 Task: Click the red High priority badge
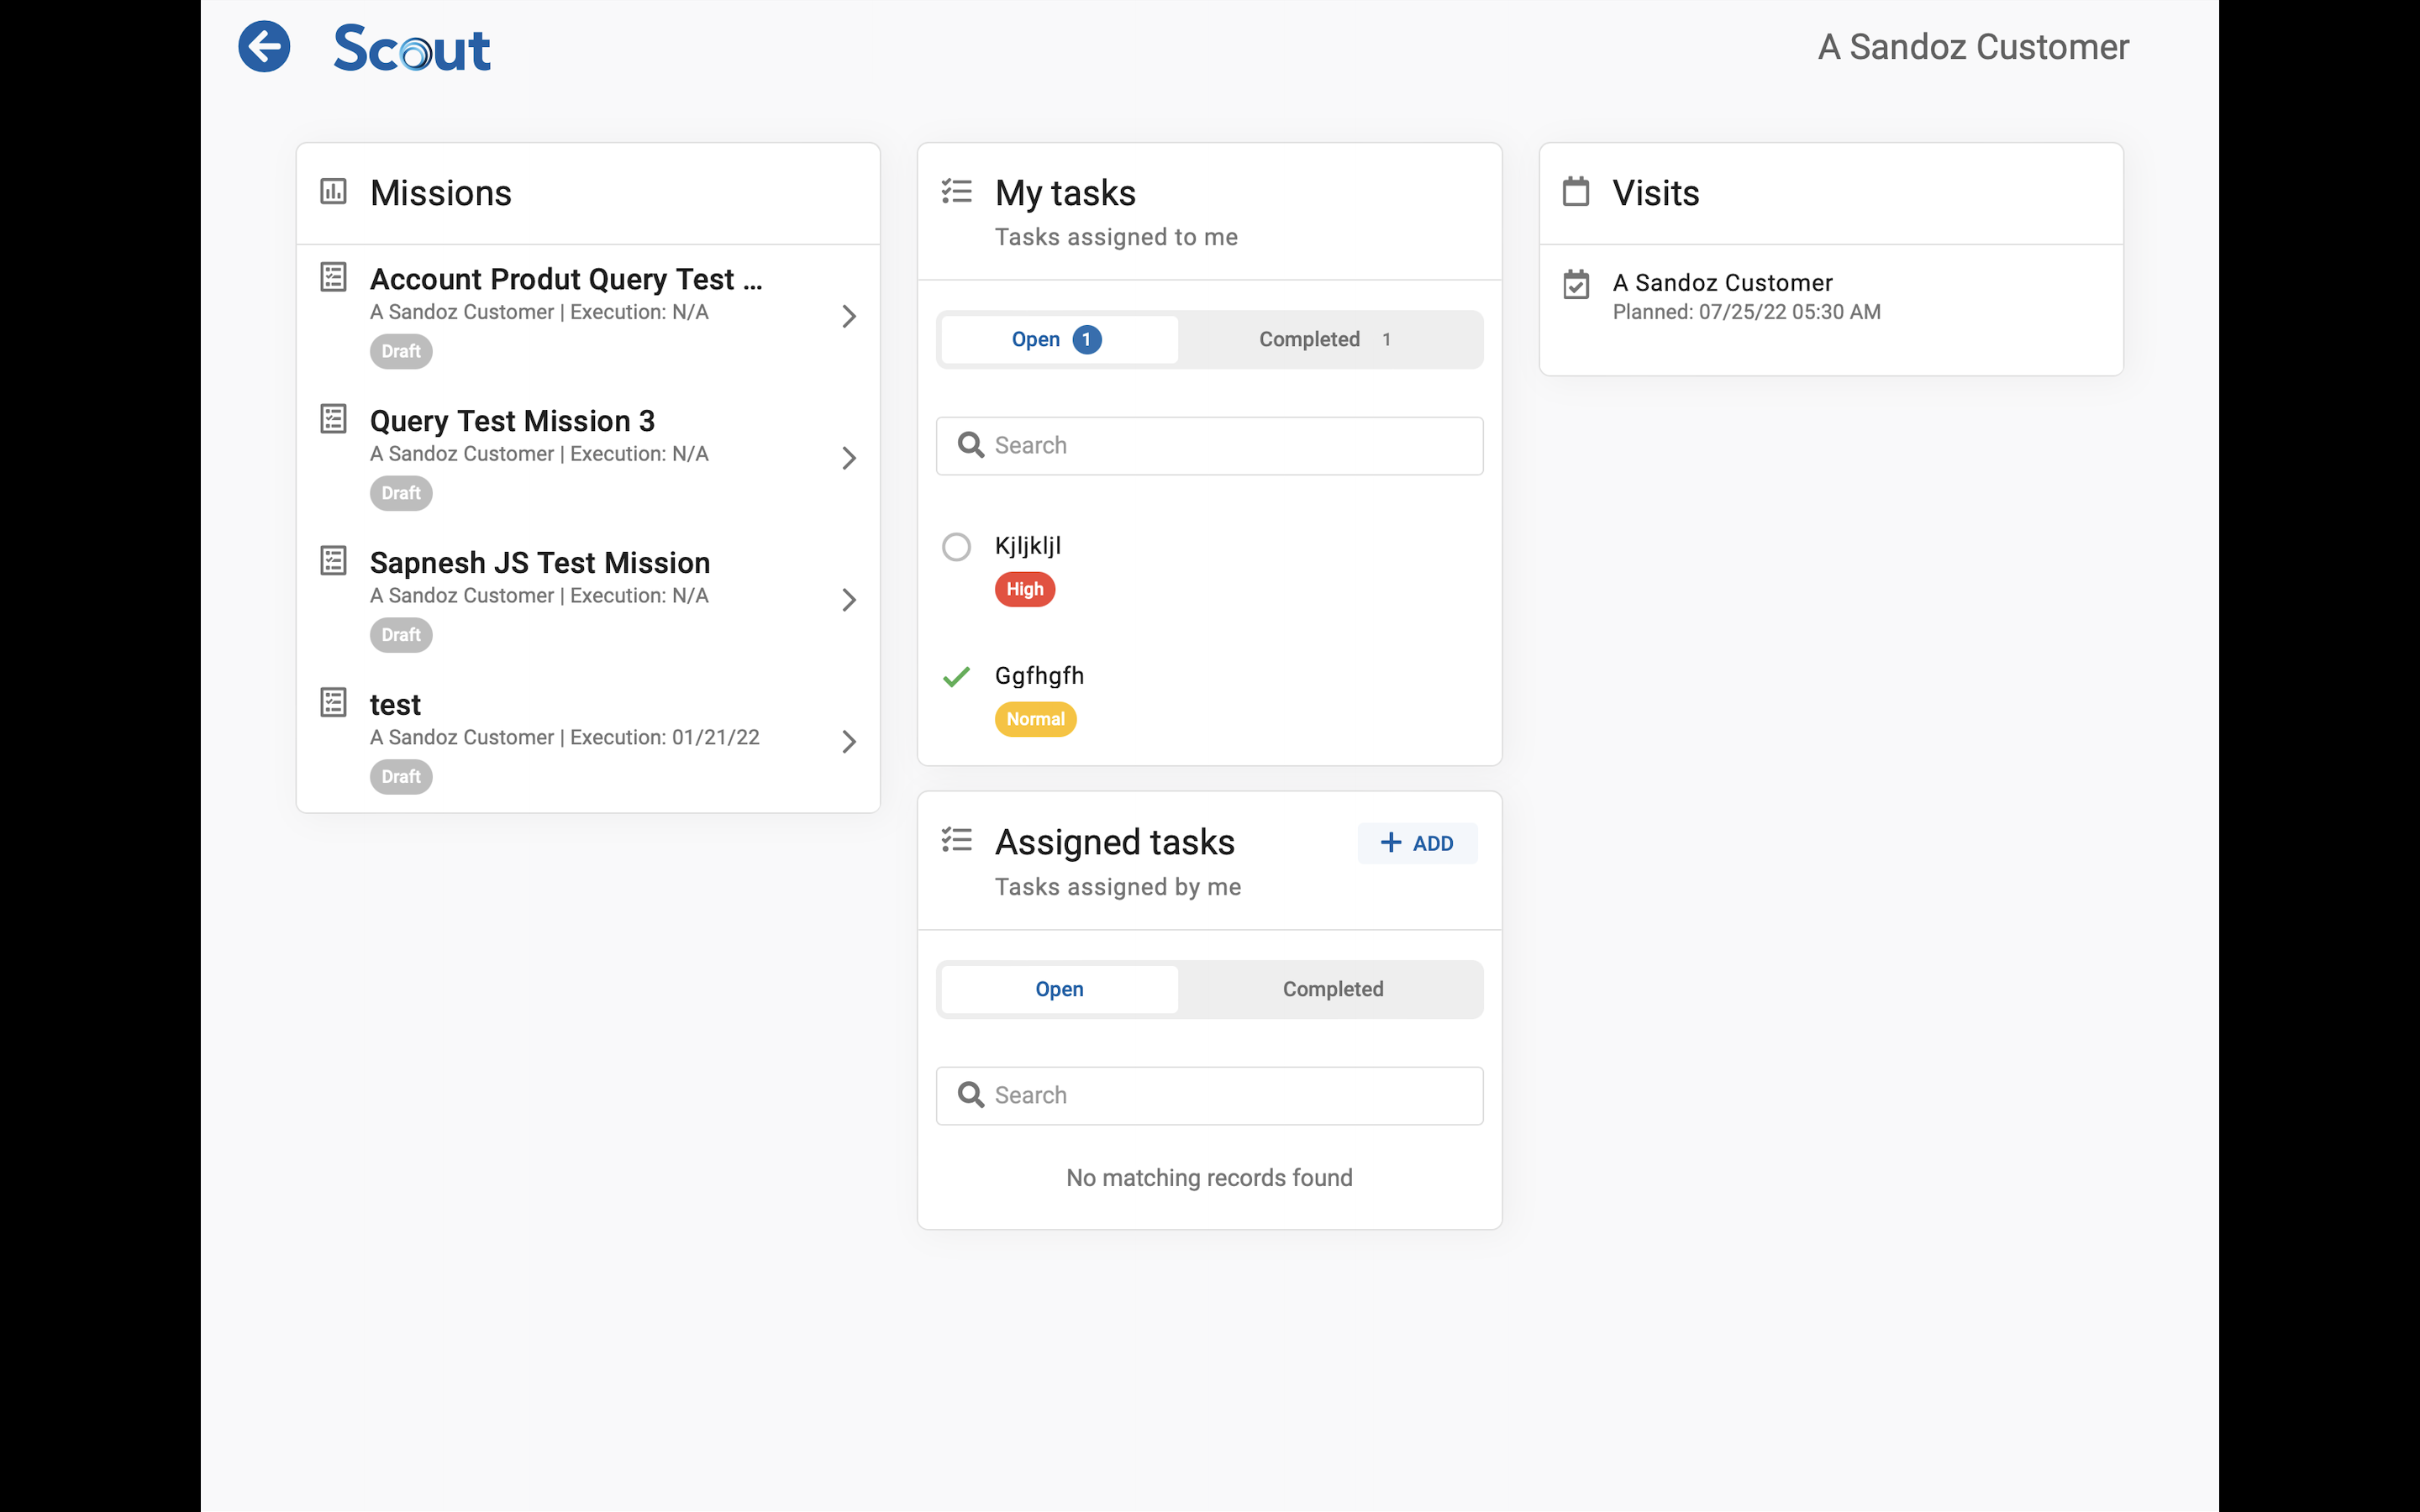point(1024,589)
